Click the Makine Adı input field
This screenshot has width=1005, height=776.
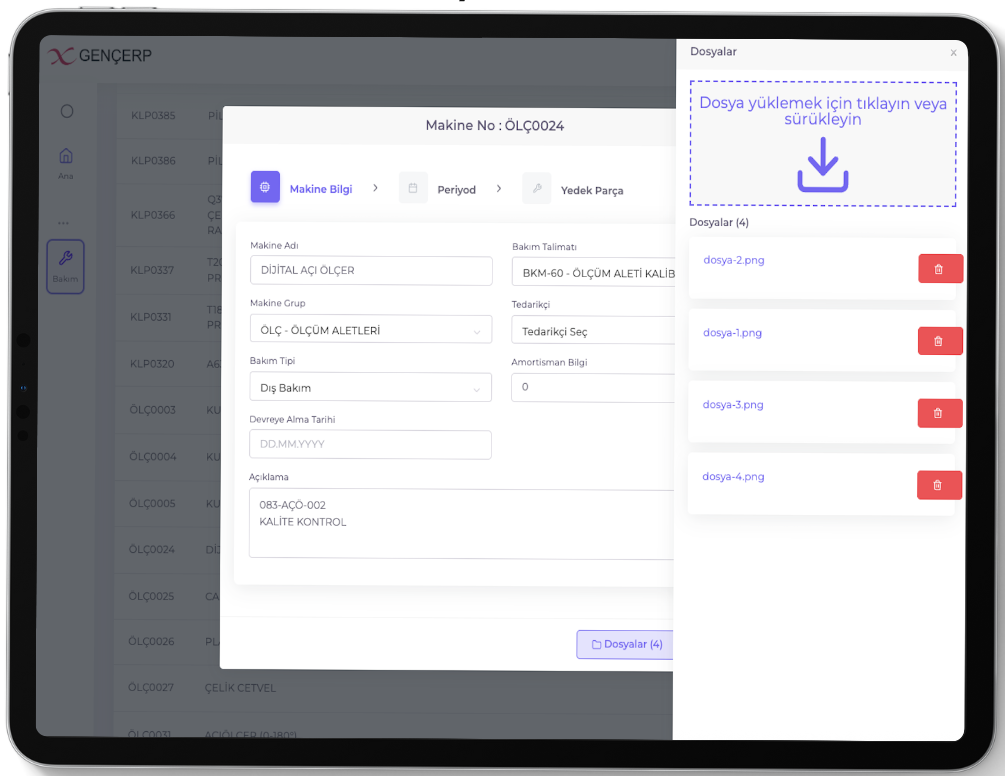(370, 271)
